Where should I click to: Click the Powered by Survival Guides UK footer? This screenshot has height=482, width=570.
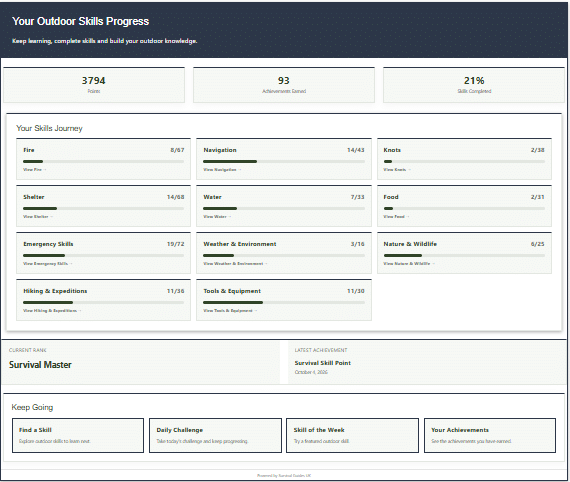[284, 475]
